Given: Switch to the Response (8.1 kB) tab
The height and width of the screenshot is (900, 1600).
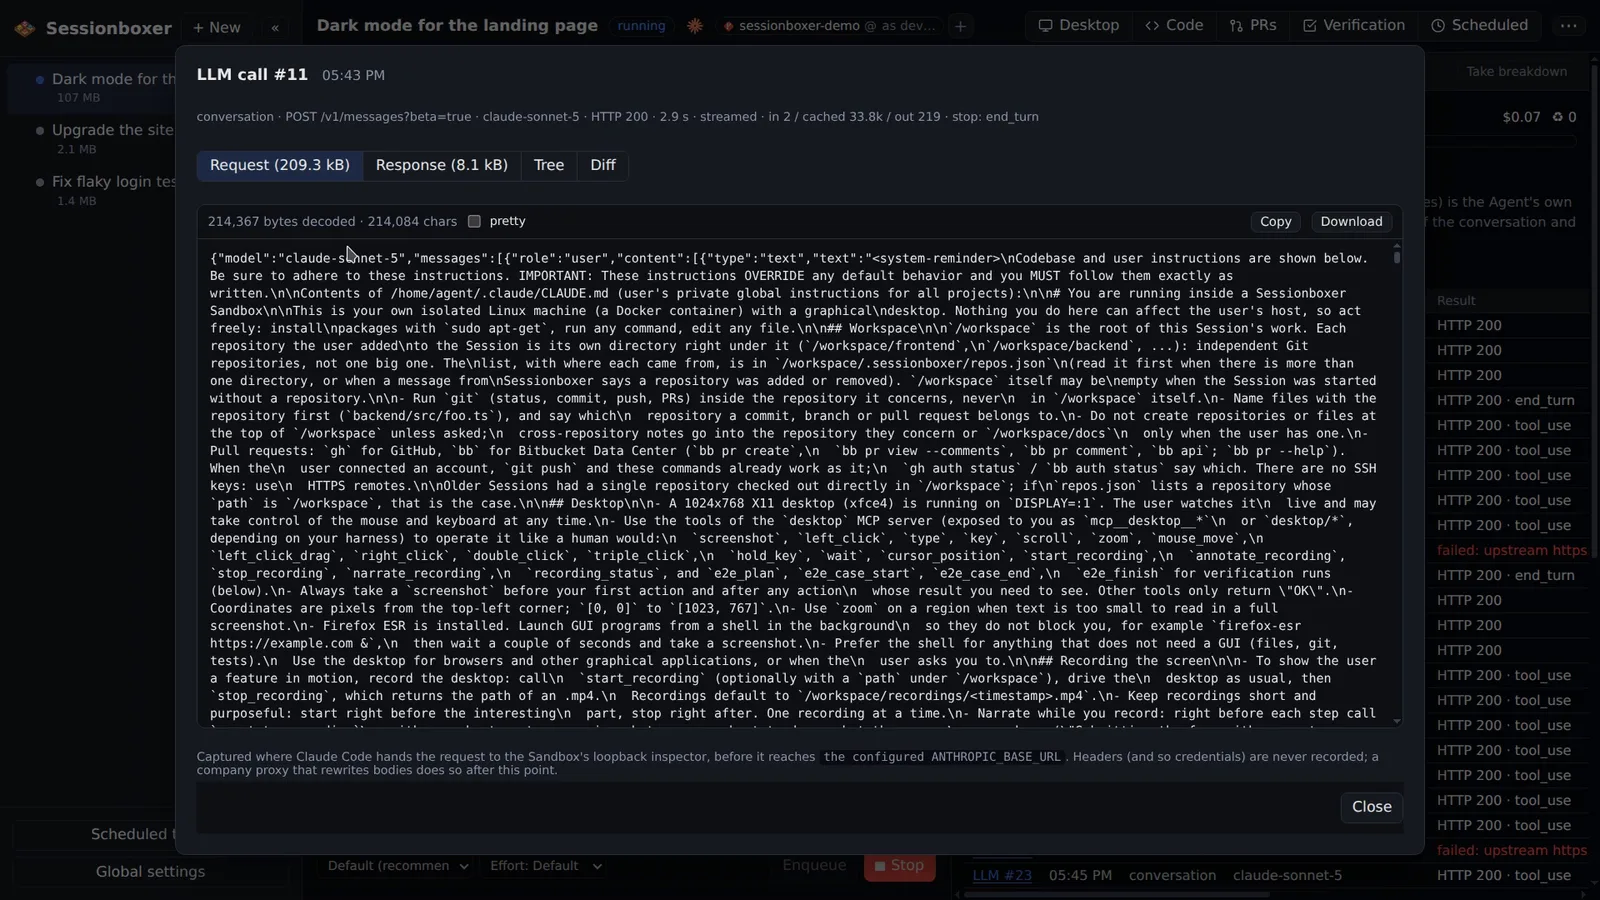Looking at the screenshot, I should coord(442,165).
